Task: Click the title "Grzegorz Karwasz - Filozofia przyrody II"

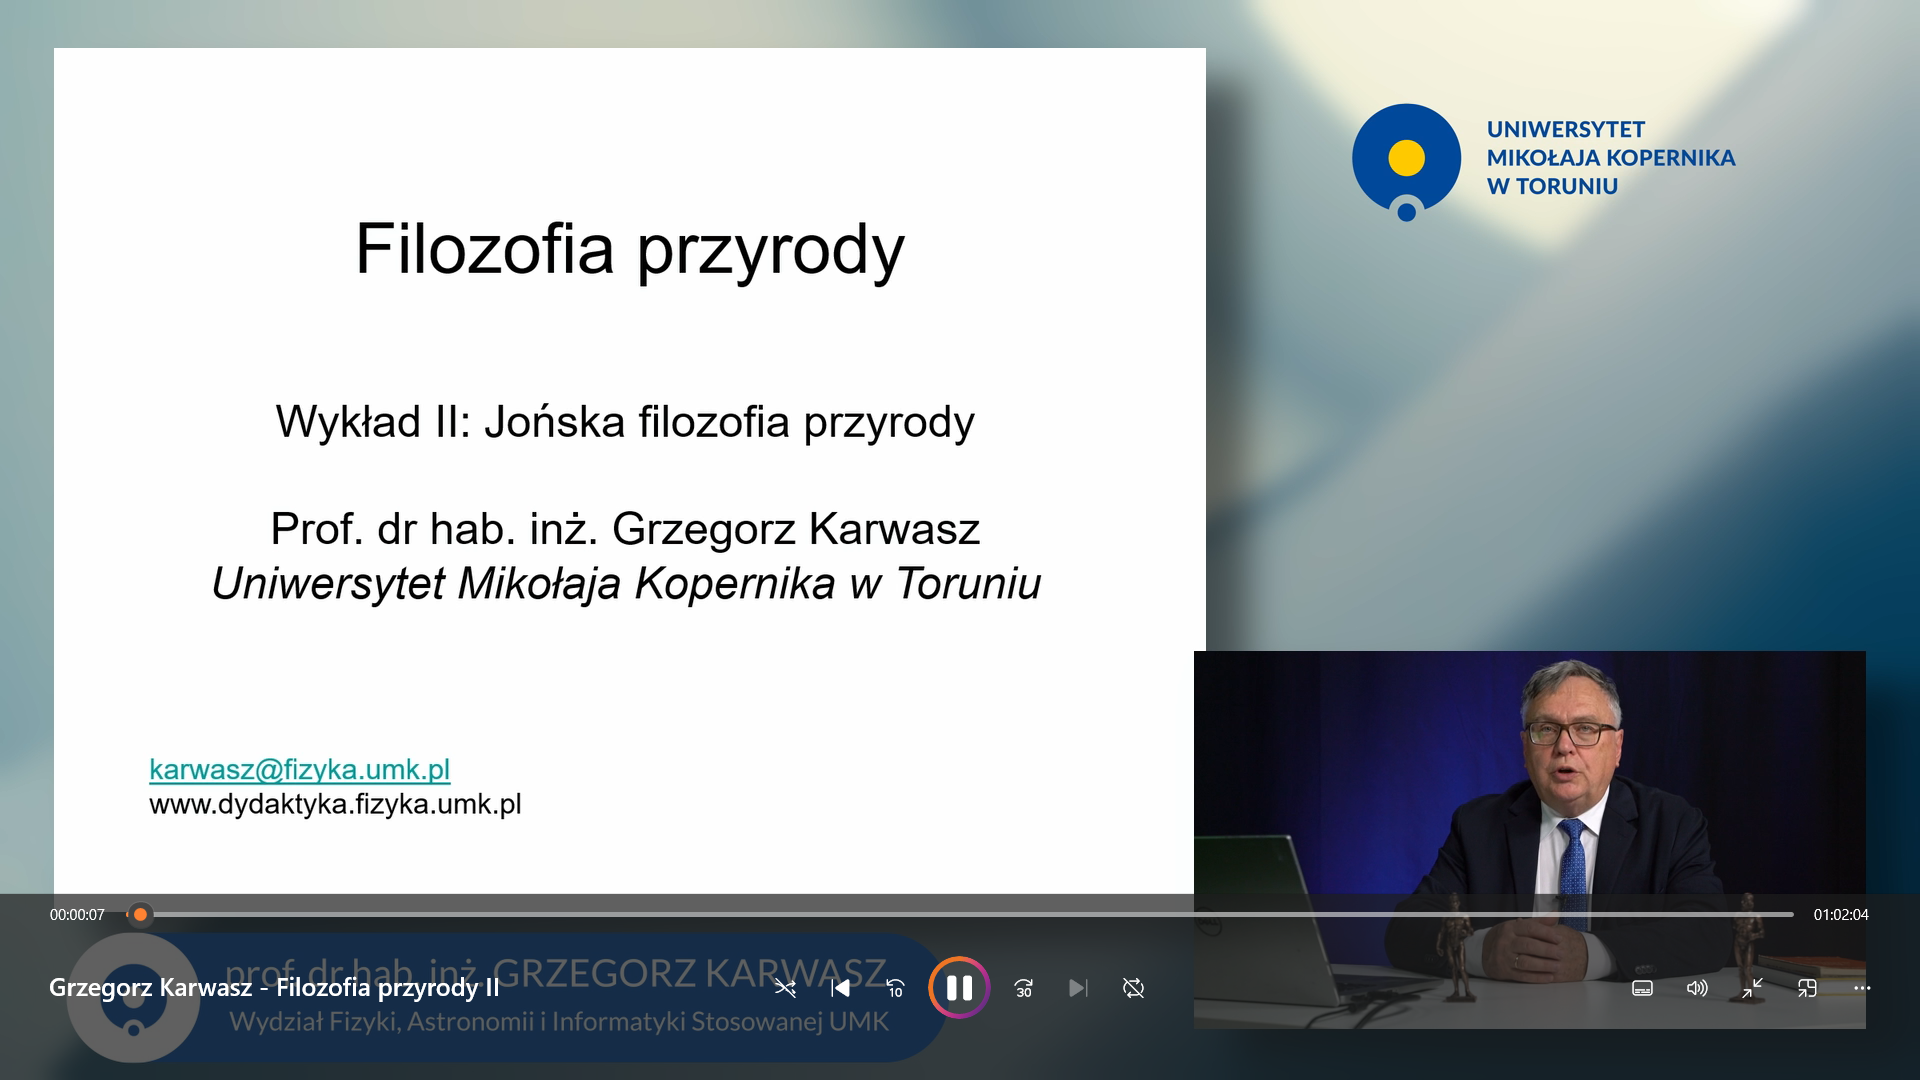Action: point(274,988)
